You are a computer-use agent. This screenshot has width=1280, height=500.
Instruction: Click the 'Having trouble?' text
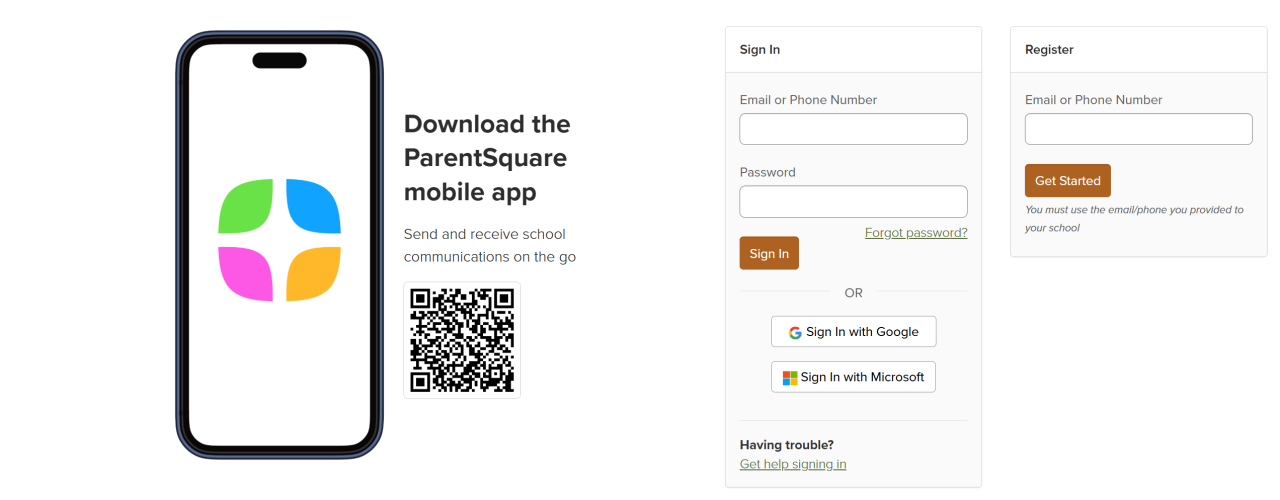(787, 445)
